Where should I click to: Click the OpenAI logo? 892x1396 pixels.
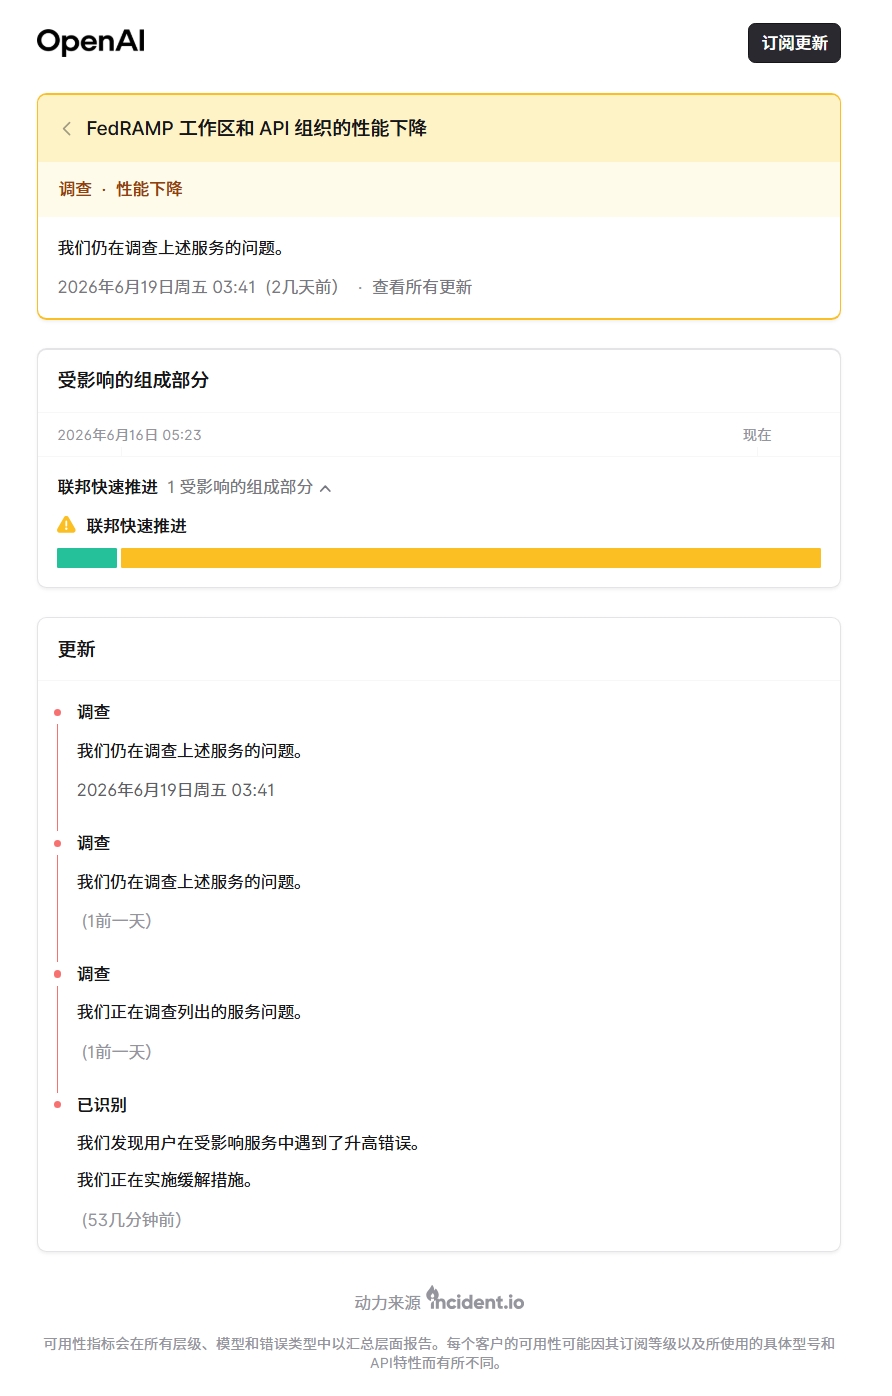[x=91, y=42]
